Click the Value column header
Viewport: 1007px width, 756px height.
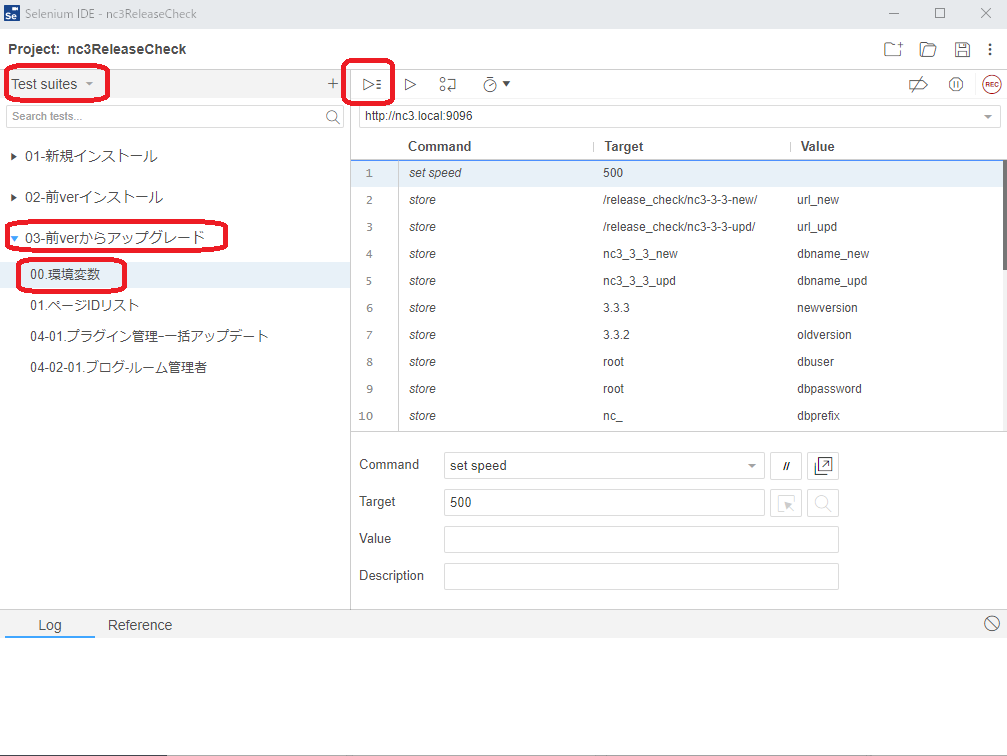click(817, 146)
